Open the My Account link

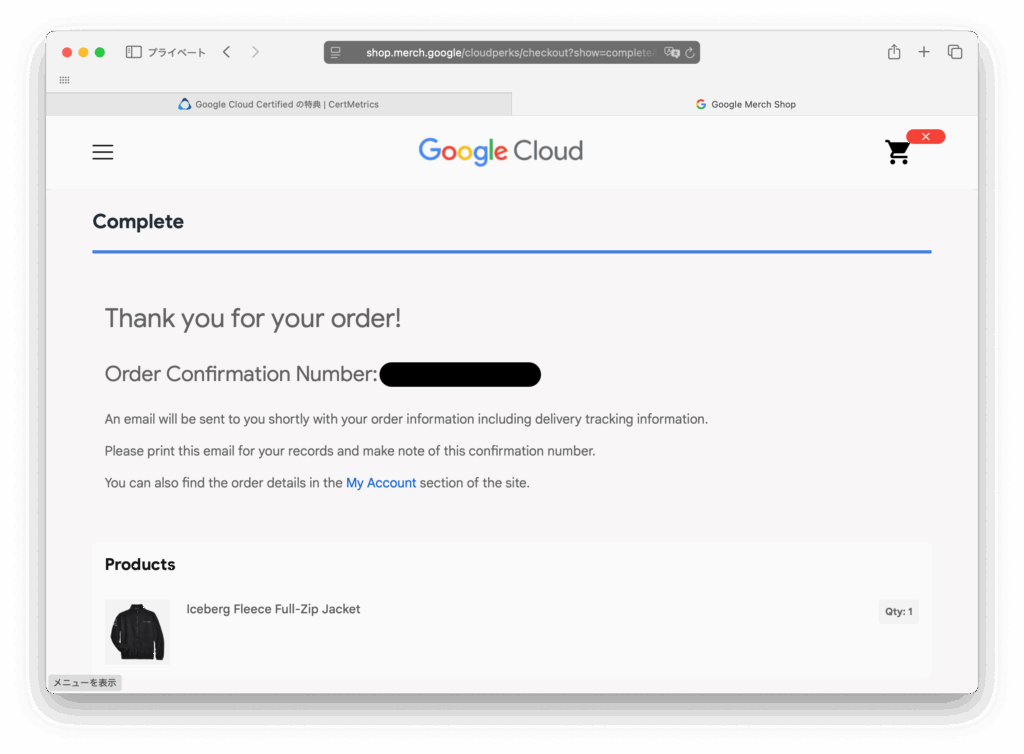381,483
